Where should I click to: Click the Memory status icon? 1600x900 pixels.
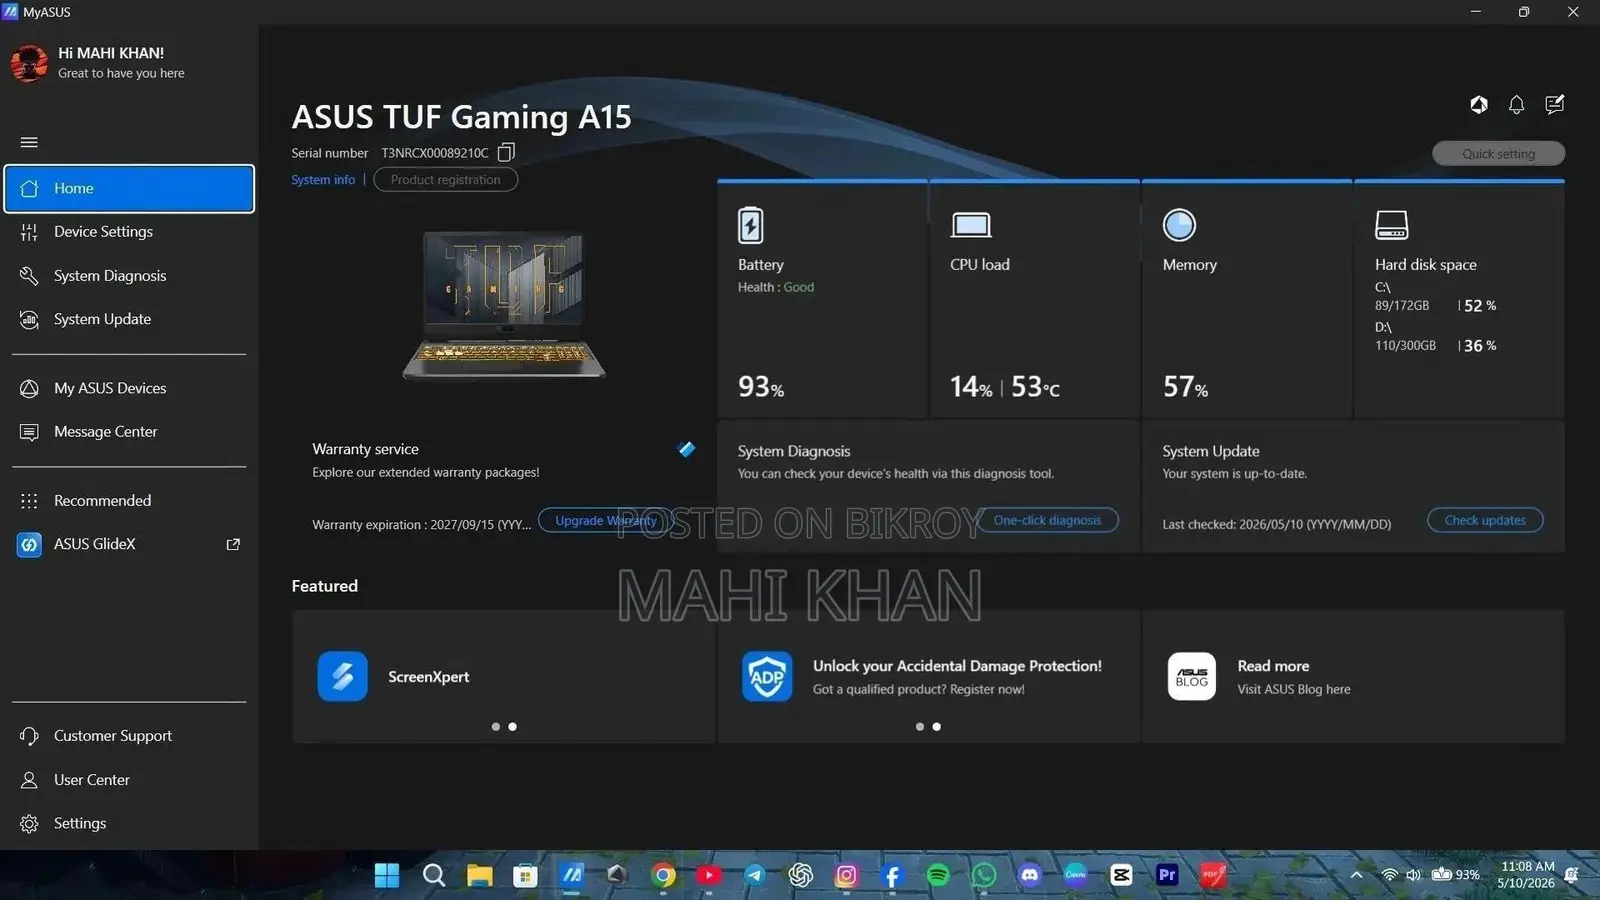coord(1179,225)
